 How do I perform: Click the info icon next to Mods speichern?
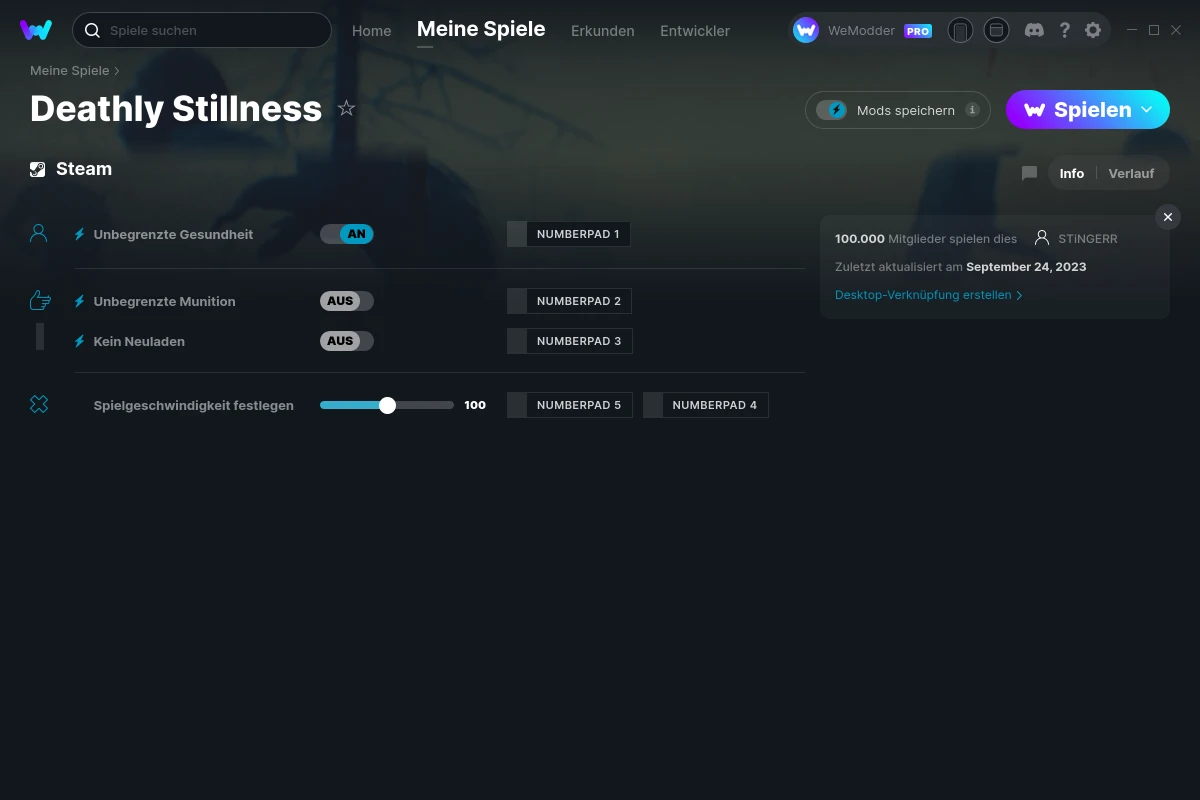(x=972, y=110)
